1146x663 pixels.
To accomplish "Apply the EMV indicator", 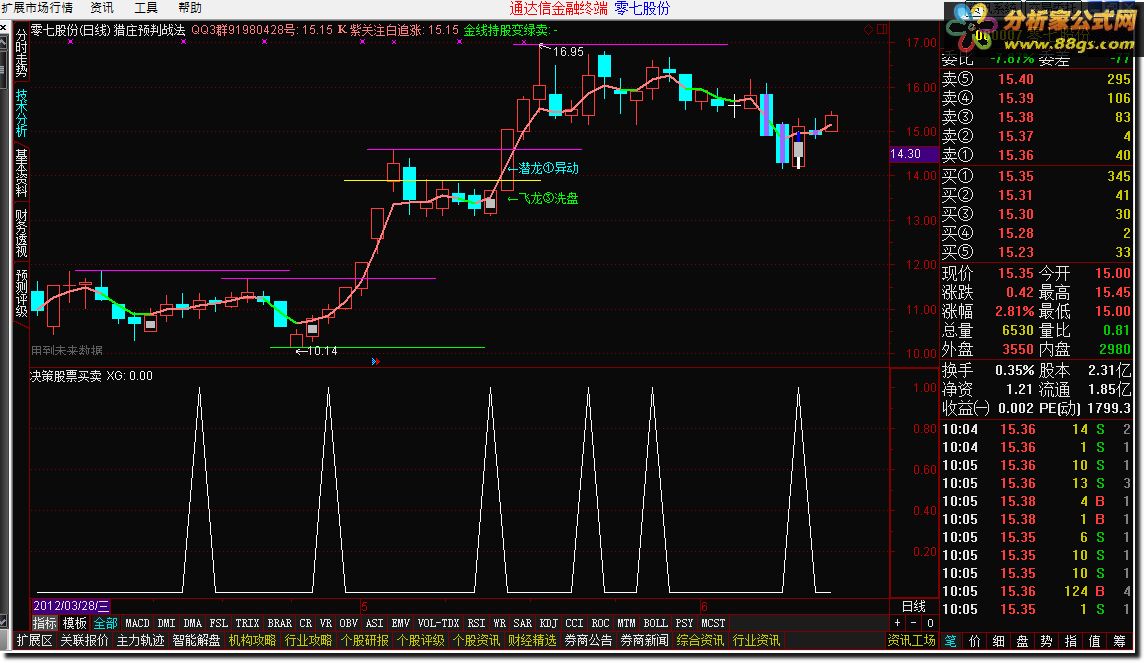I will 401,623.
